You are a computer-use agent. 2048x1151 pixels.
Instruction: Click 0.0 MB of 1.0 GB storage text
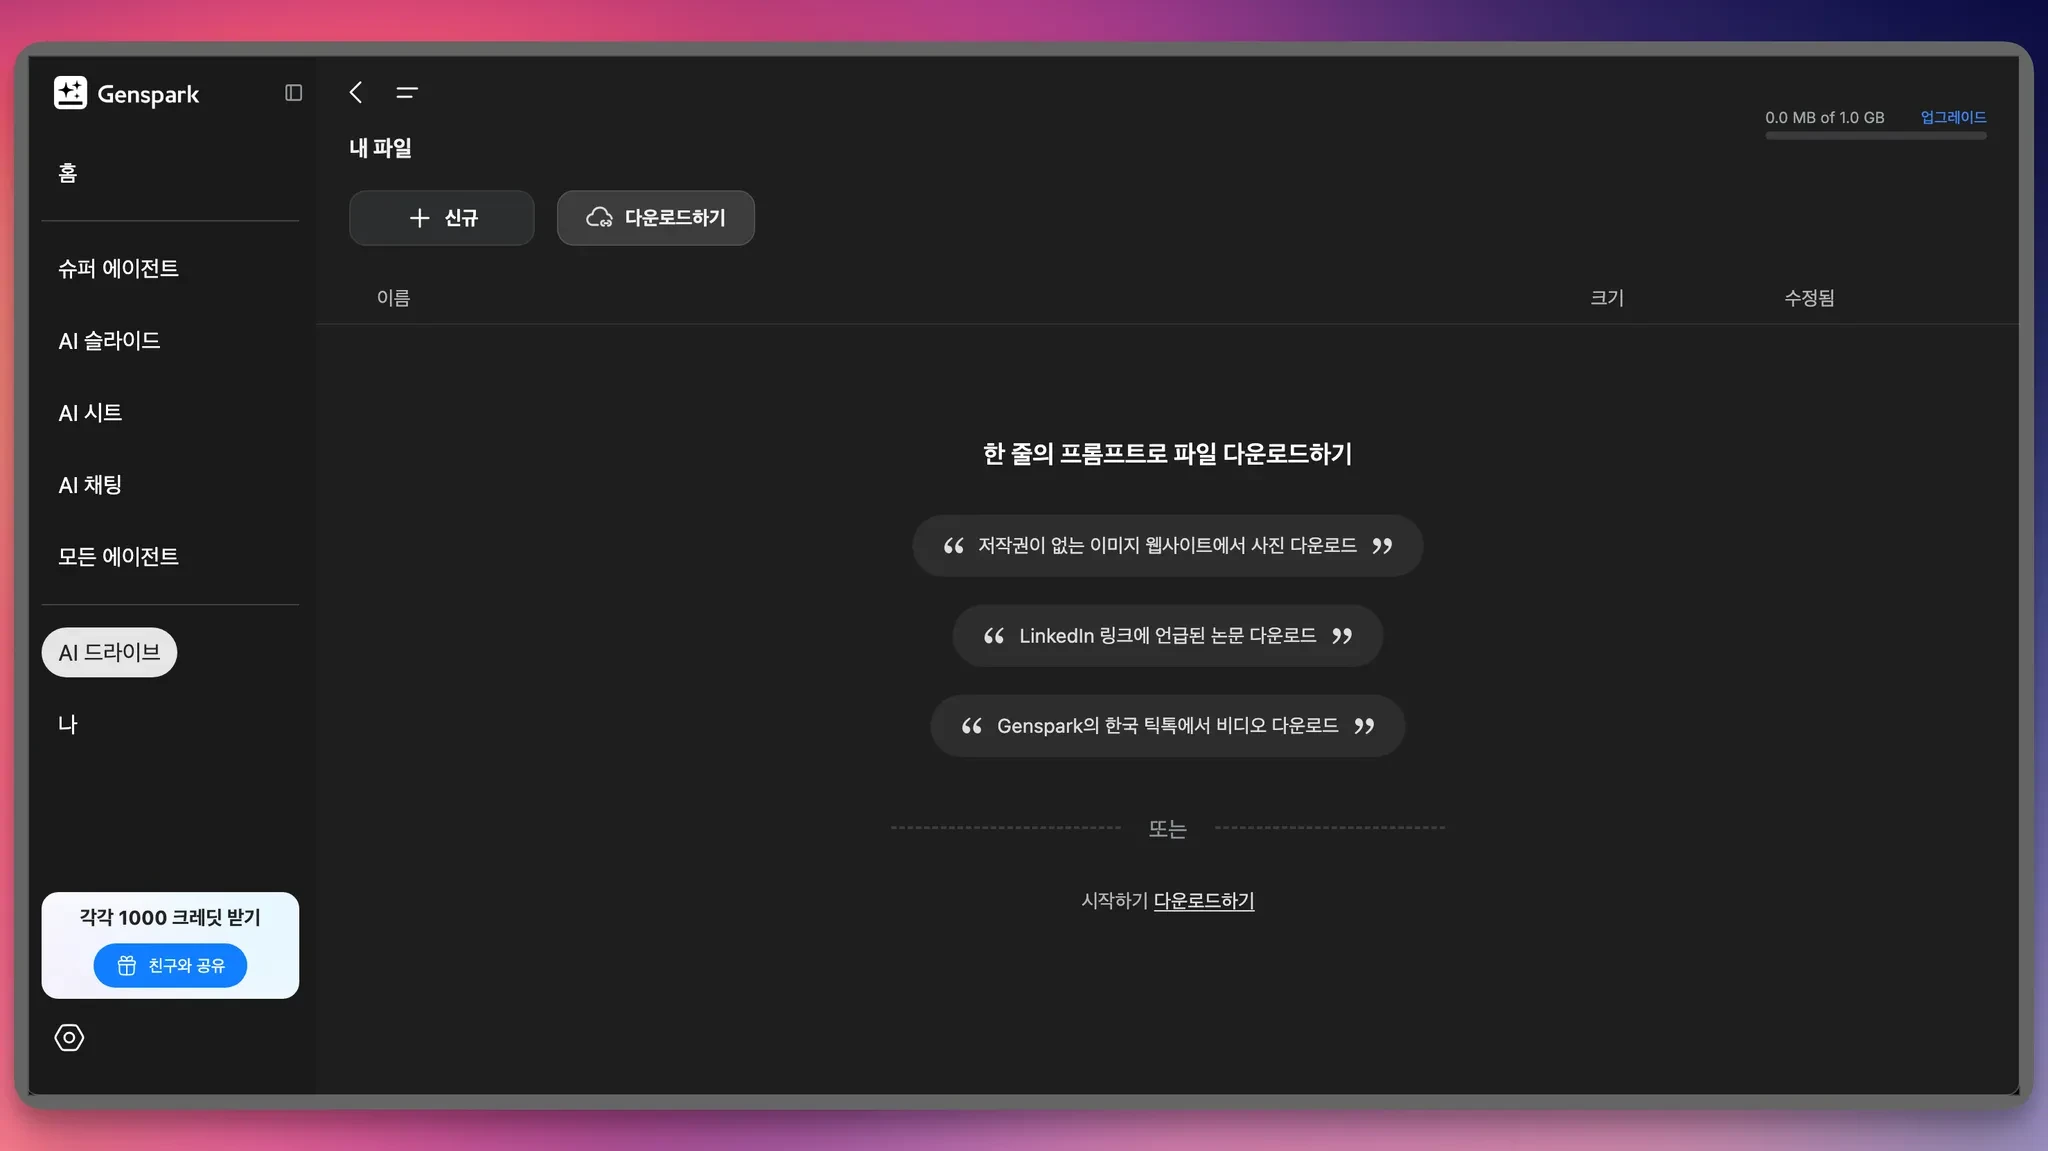tap(1824, 117)
